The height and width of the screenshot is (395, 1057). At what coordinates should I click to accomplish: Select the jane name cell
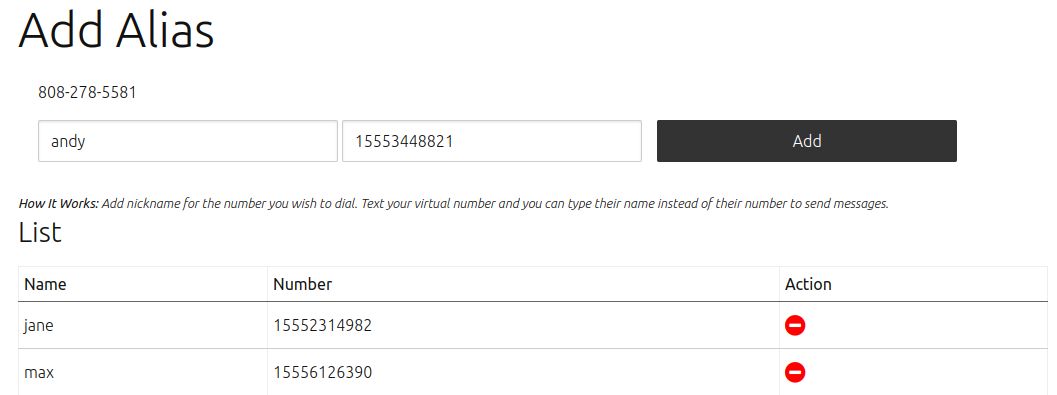(143, 326)
